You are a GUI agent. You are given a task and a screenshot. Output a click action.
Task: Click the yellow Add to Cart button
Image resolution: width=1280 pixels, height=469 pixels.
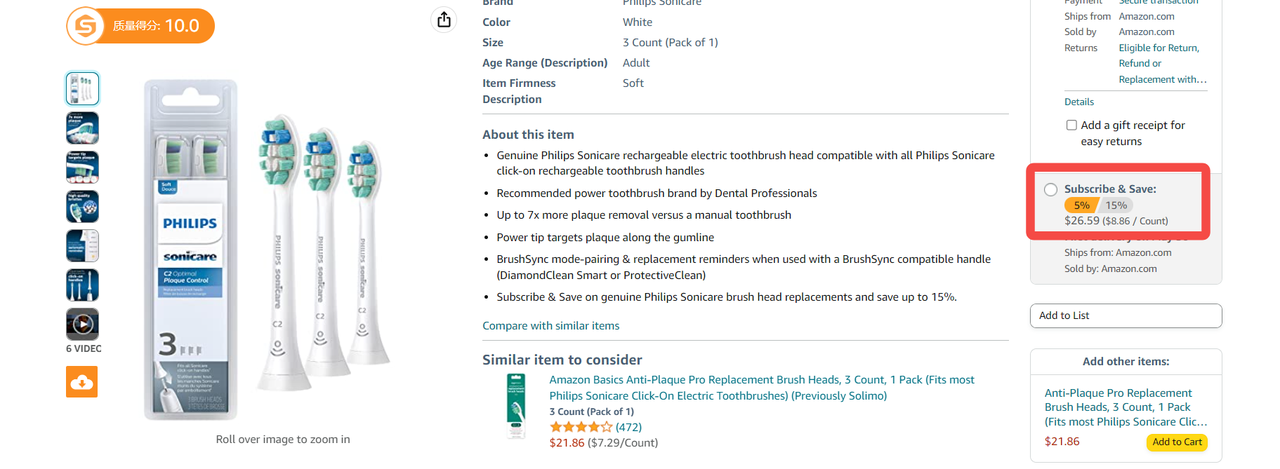pos(1176,442)
